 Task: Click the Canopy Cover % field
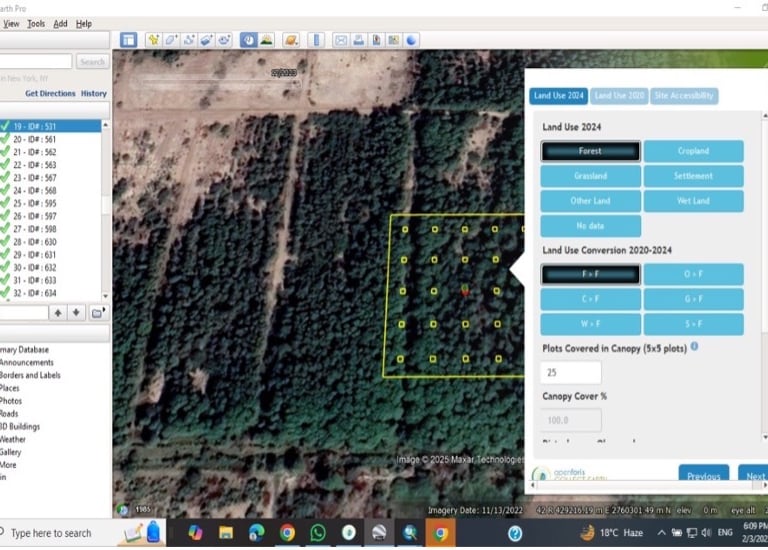coord(571,420)
